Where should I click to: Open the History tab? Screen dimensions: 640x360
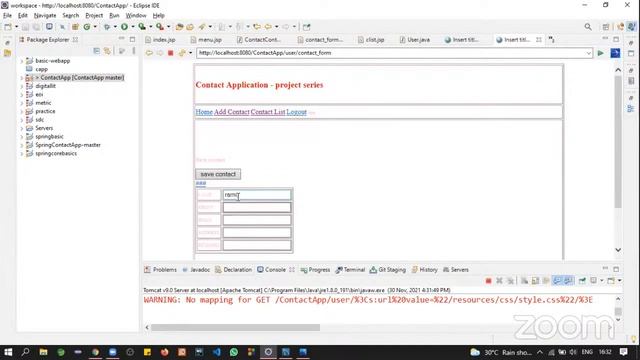pyautogui.click(x=424, y=269)
